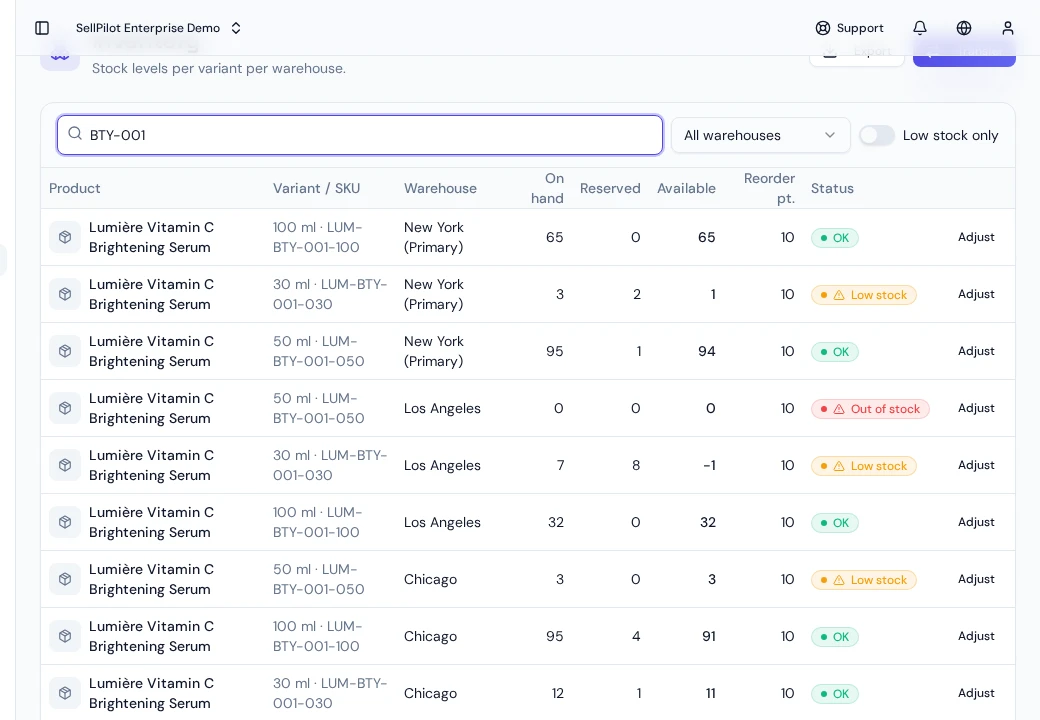This screenshot has width=1040, height=720.
Task: Click the search field containing BTY-001
Action: click(x=359, y=135)
